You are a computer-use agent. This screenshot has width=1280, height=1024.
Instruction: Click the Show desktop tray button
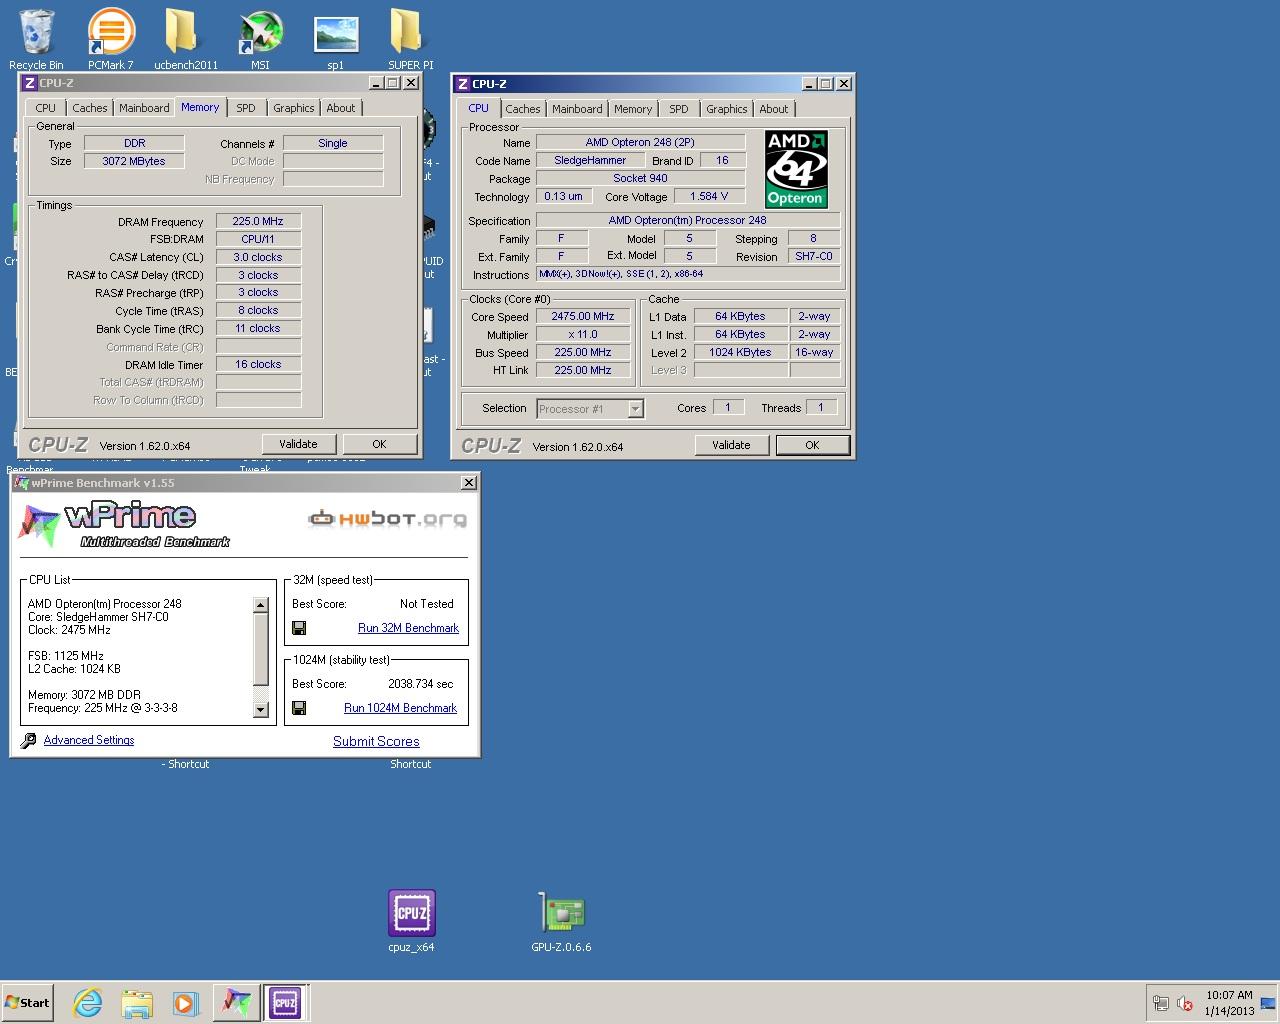click(x=1268, y=1003)
